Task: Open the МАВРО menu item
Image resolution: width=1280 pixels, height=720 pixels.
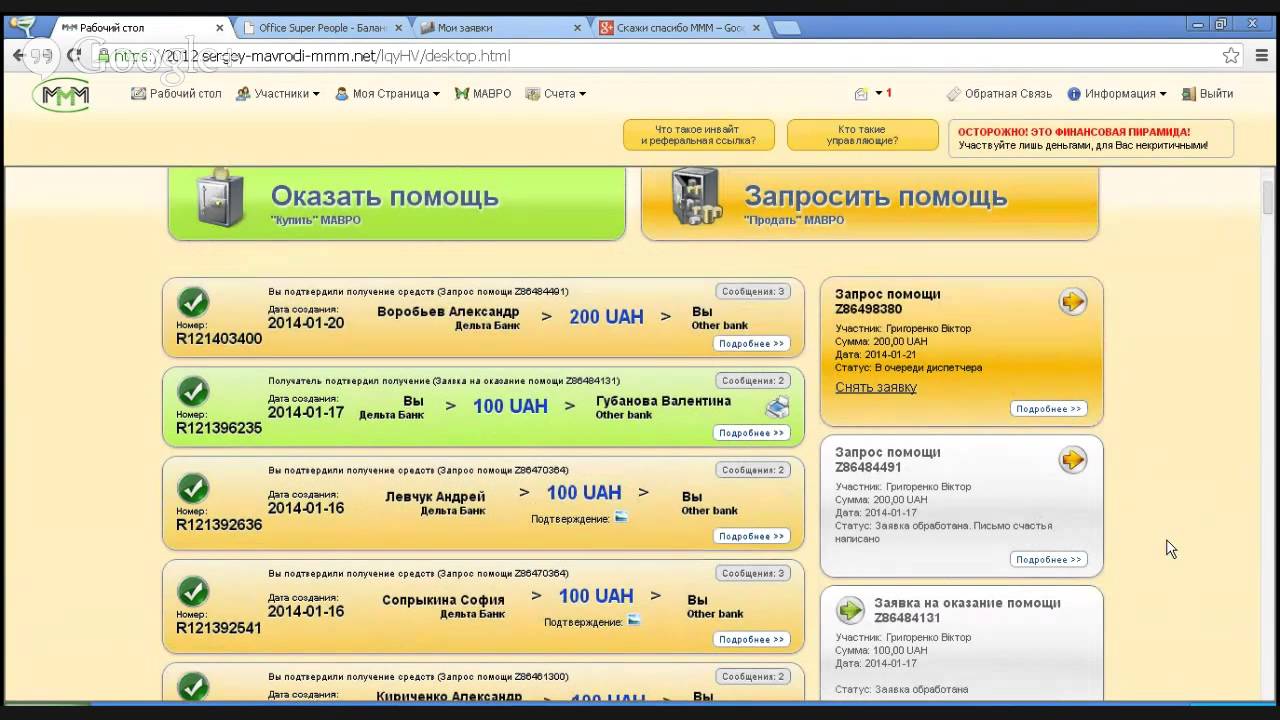Action: click(x=483, y=93)
